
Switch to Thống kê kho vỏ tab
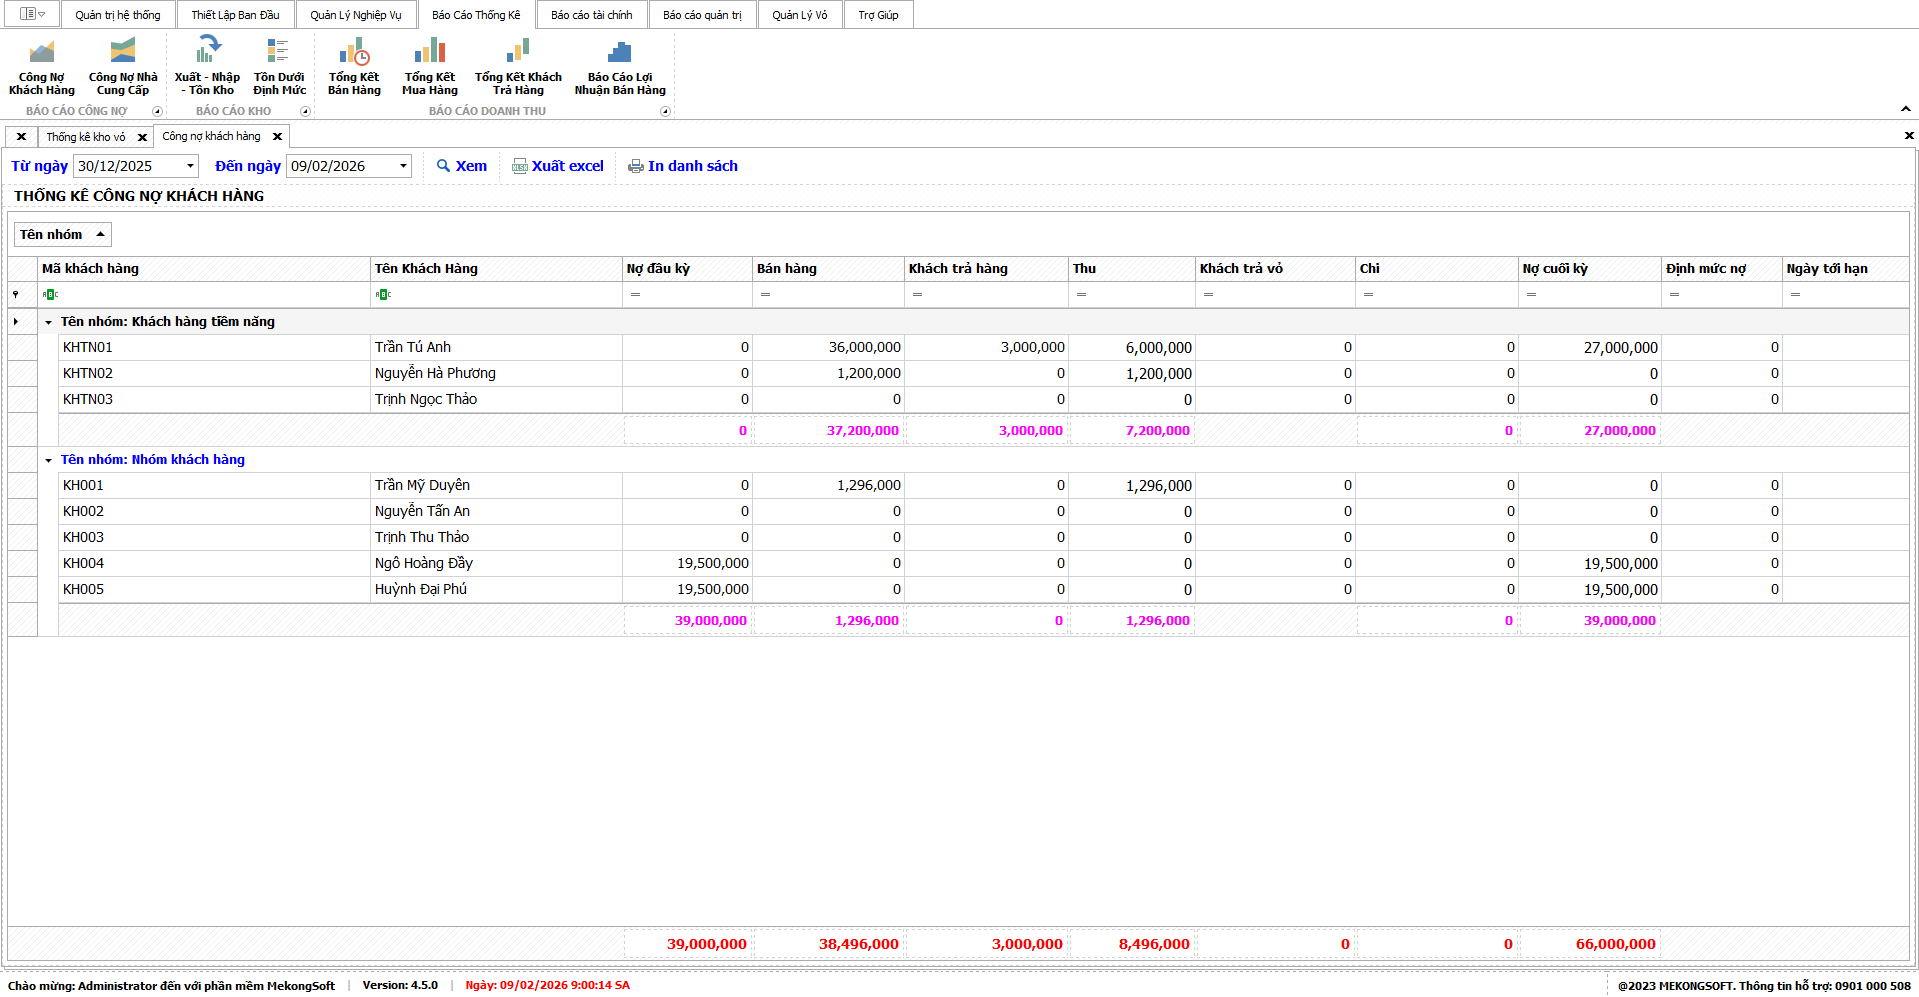[86, 137]
